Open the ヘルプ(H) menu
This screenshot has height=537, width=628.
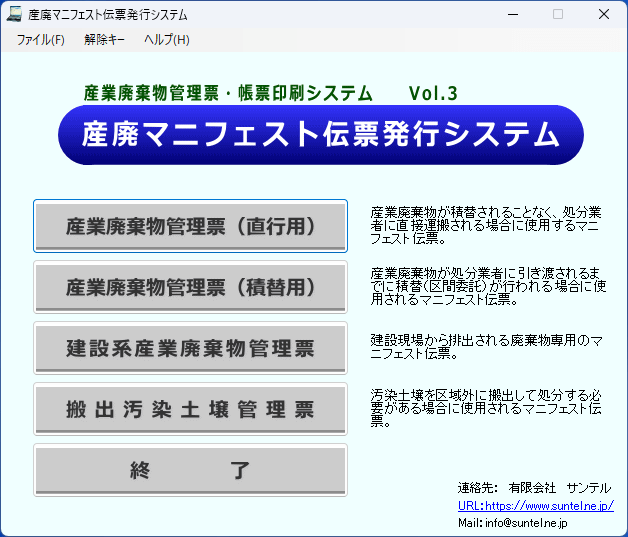pyautogui.click(x=167, y=40)
